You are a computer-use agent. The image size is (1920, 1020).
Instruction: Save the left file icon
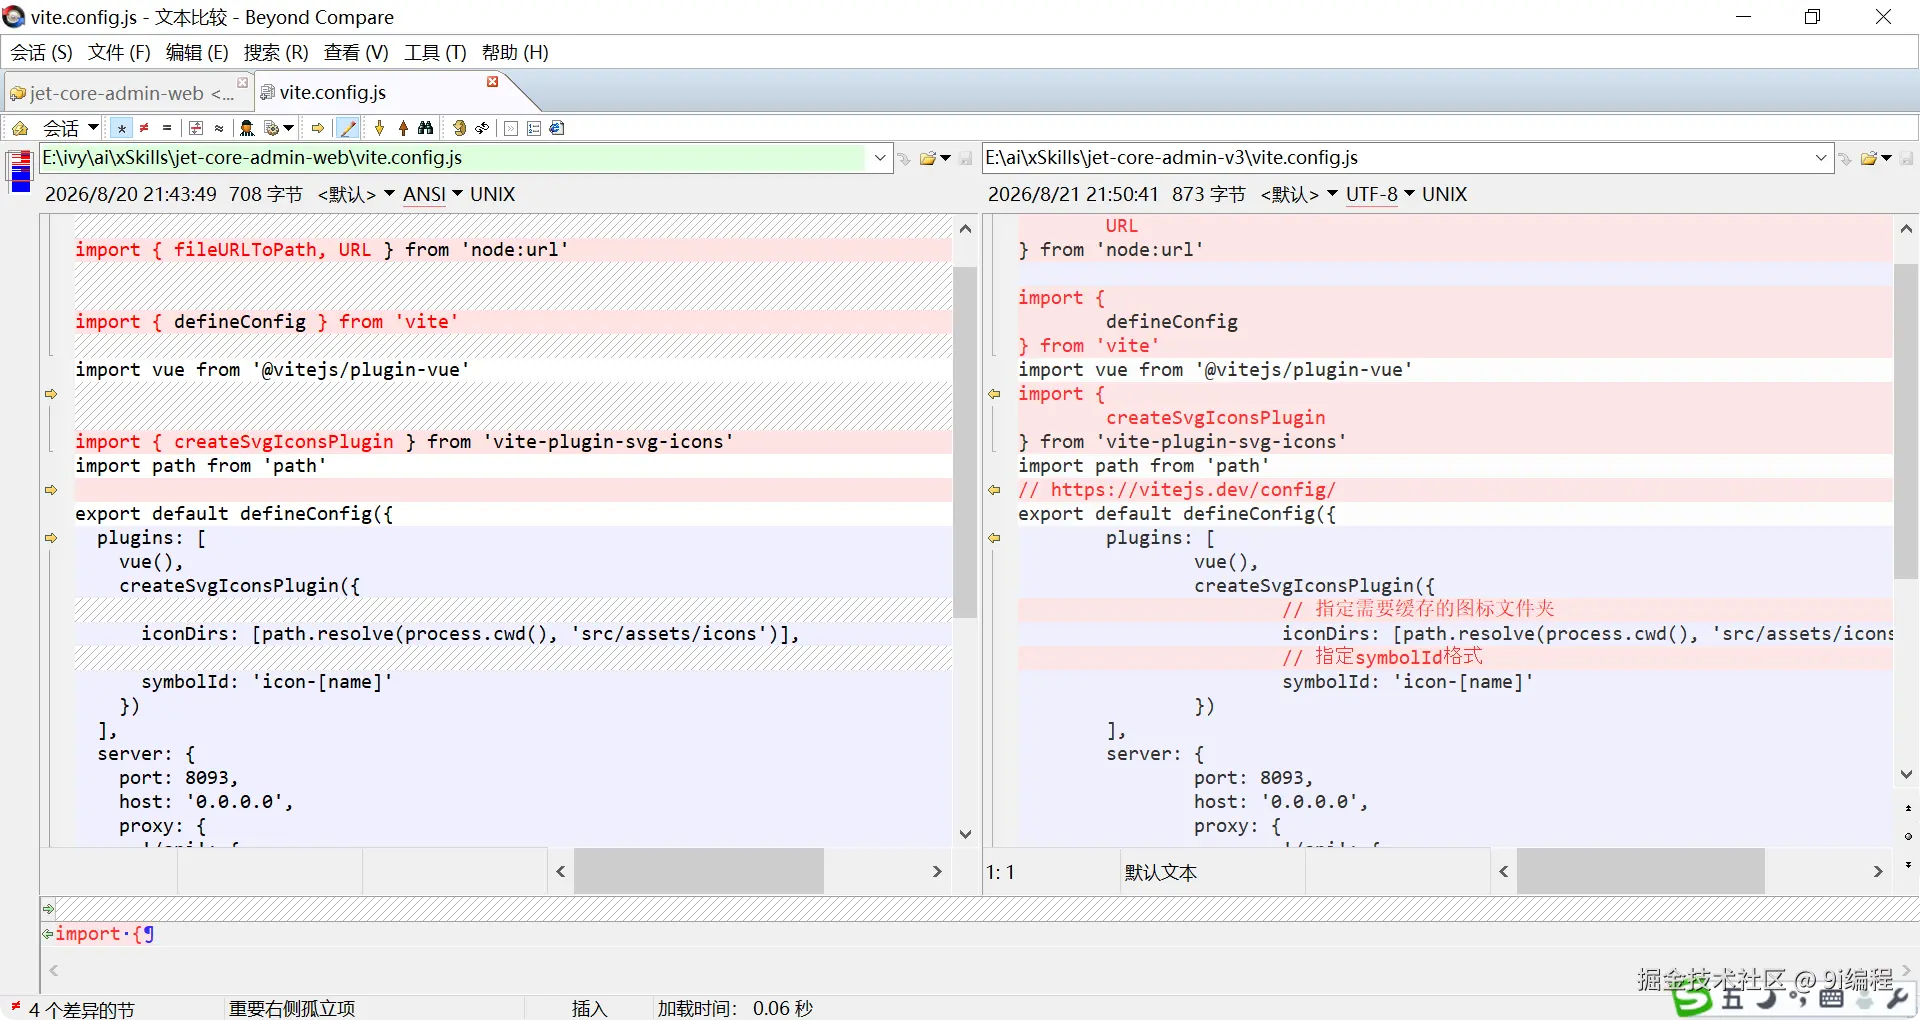[x=966, y=159]
